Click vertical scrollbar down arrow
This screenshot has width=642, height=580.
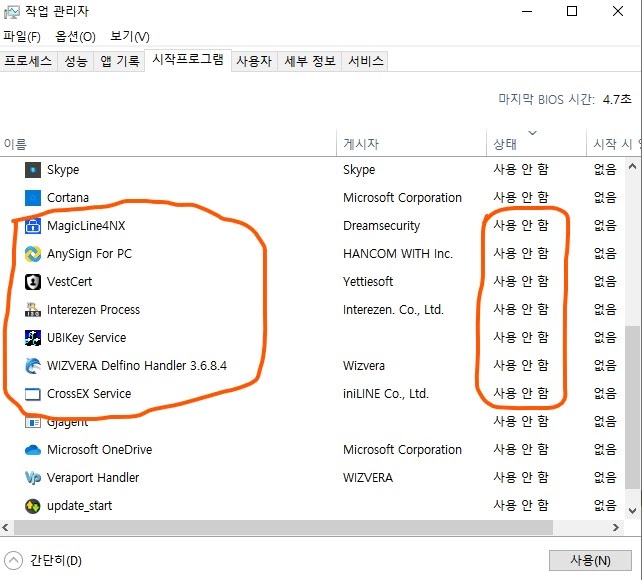click(x=632, y=511)
